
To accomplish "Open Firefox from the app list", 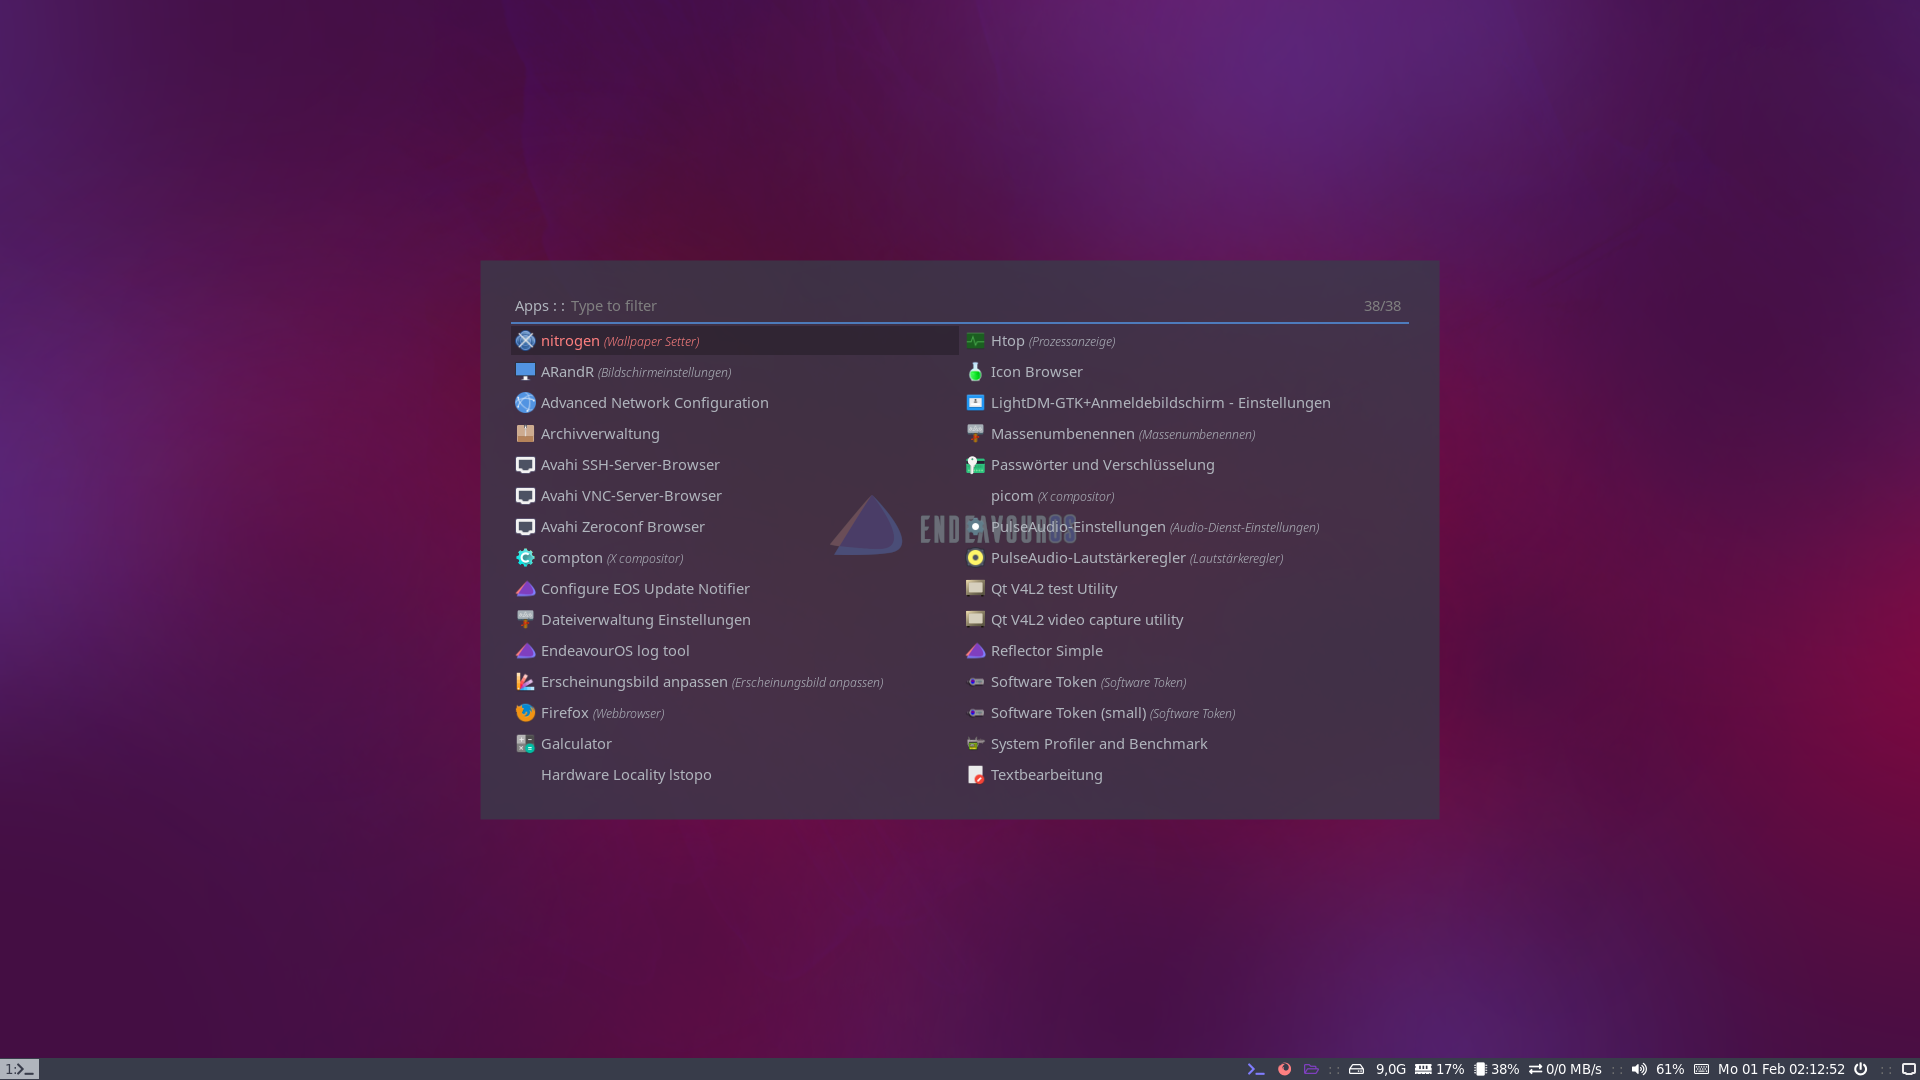I will (x=564, y=713).
